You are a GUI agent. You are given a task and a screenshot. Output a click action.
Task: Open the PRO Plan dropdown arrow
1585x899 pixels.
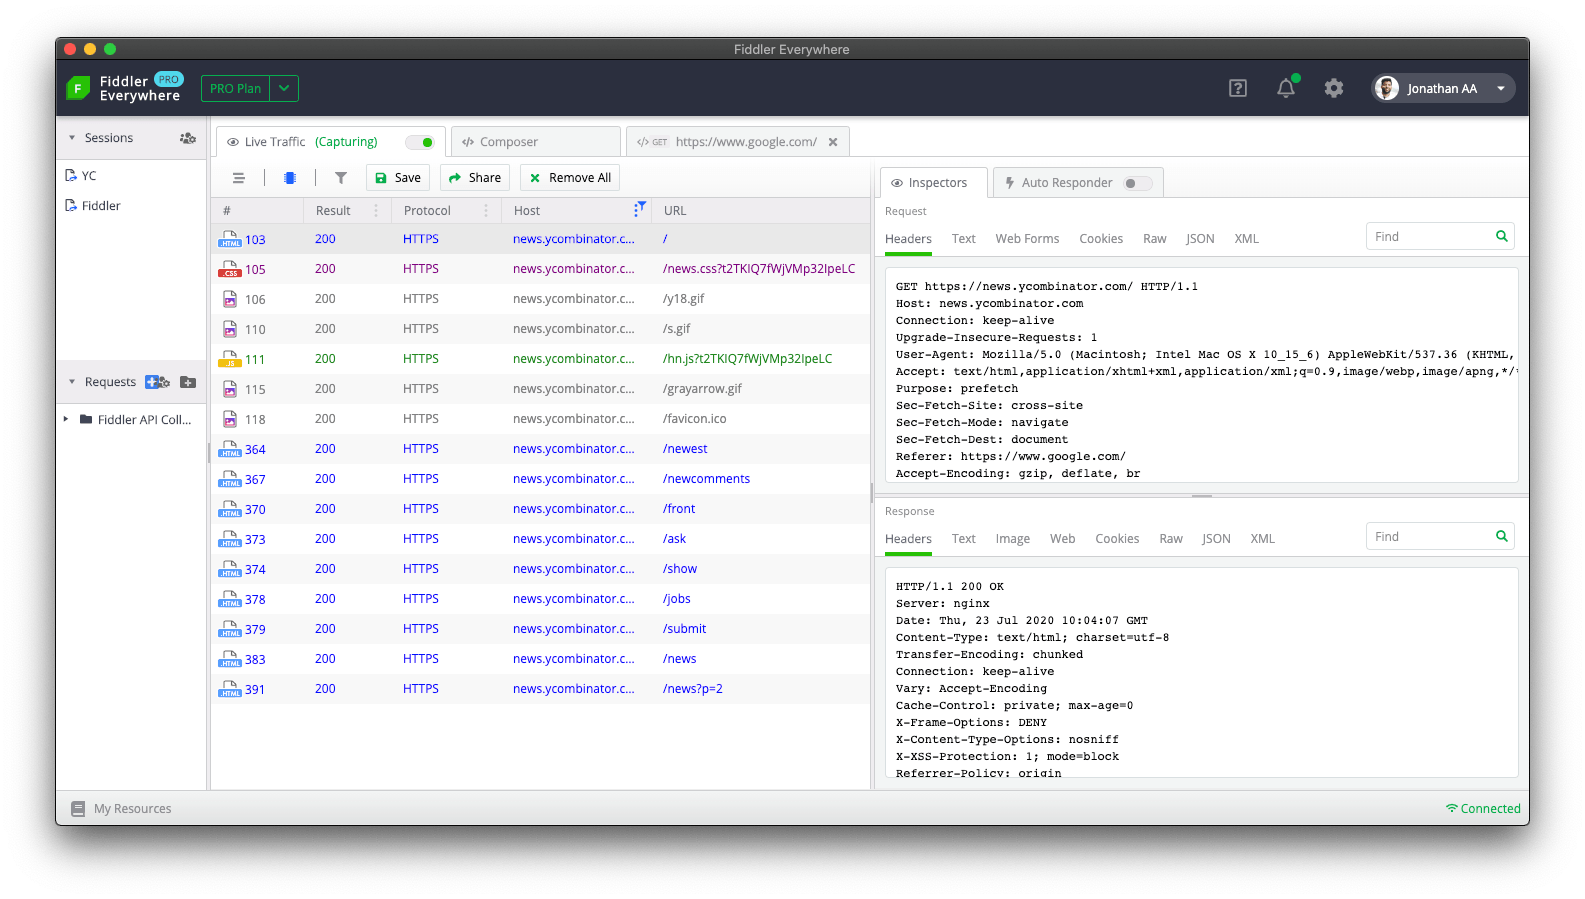click(x=284, y=88)
